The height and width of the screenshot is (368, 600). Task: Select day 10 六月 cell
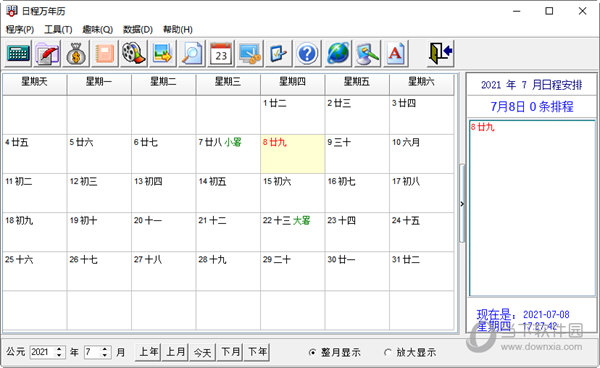pyautogui.click(x=421, y=154)
